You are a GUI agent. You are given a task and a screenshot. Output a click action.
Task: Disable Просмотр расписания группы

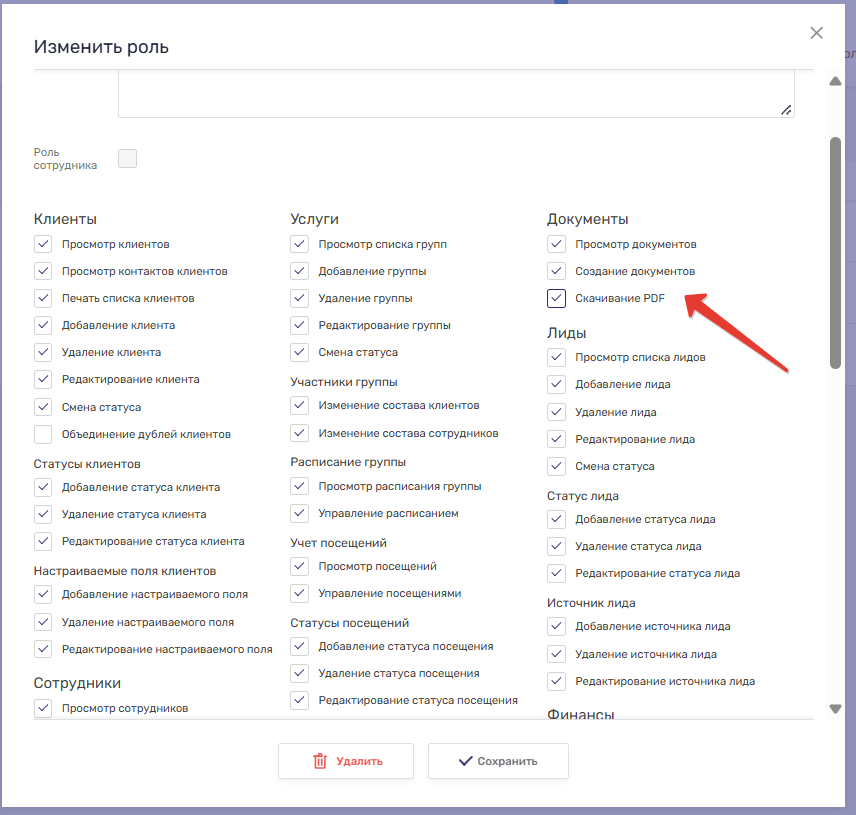[300, 486]
